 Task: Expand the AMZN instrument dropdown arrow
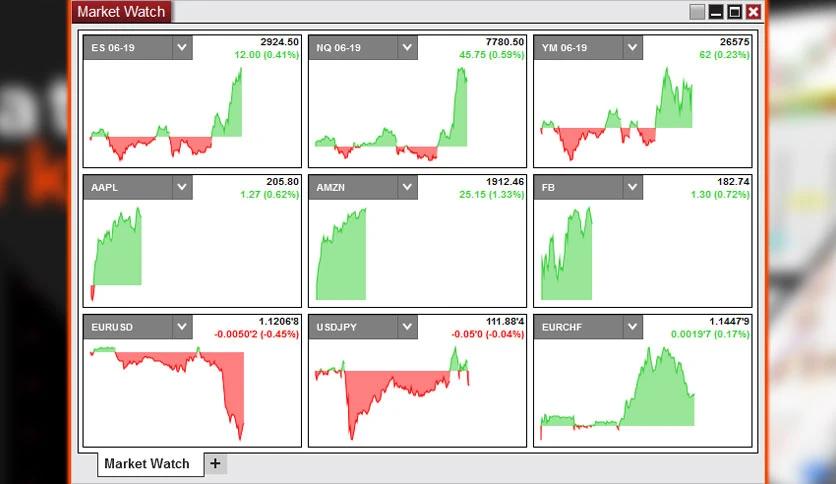(x=407, y=187)
